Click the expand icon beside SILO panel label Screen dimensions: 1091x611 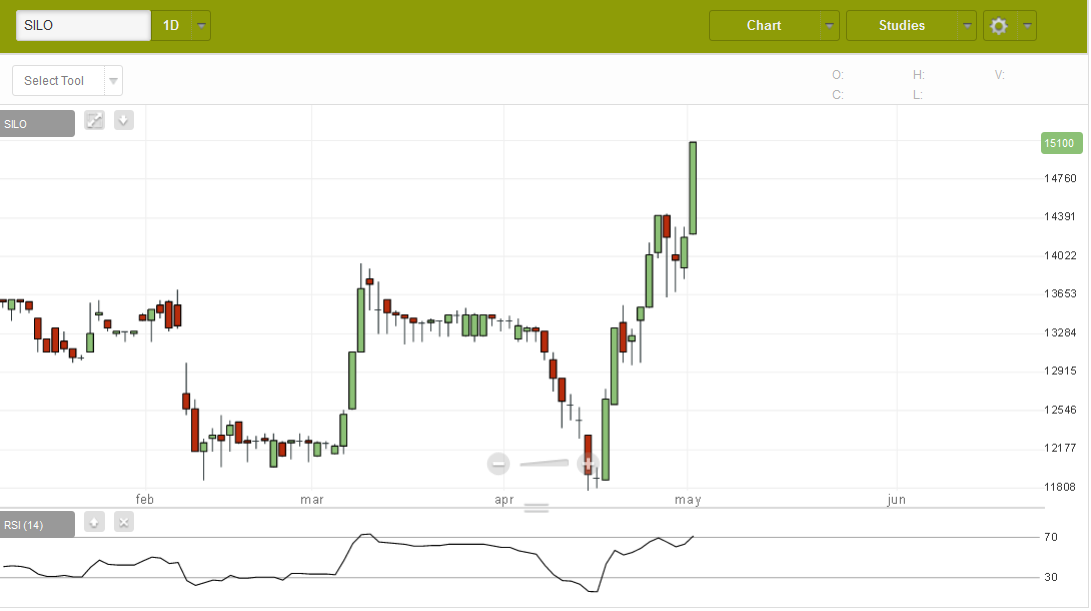pyautogui.click(x=94, y=121)
